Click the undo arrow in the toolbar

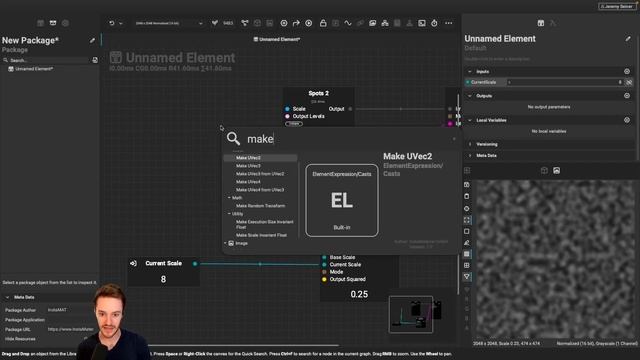pos(111,23)
